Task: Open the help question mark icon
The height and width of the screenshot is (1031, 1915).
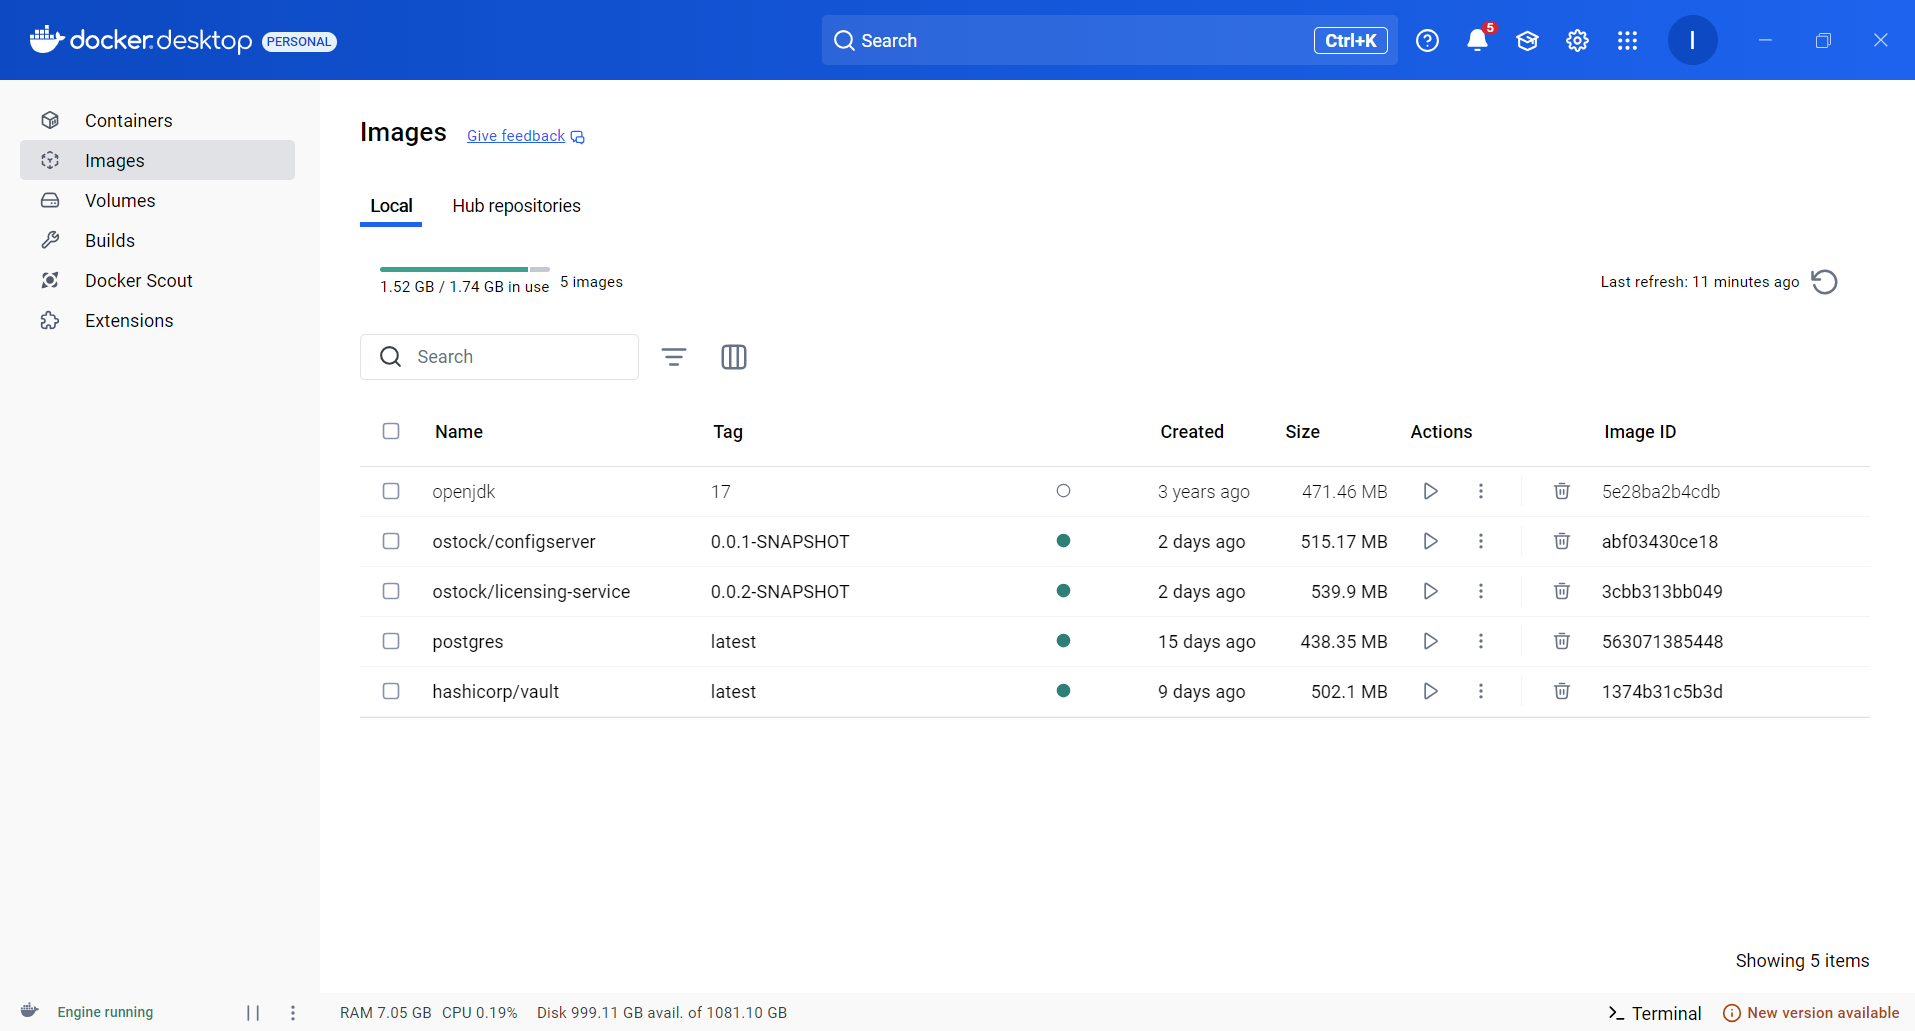Action: click(1427, 40)
